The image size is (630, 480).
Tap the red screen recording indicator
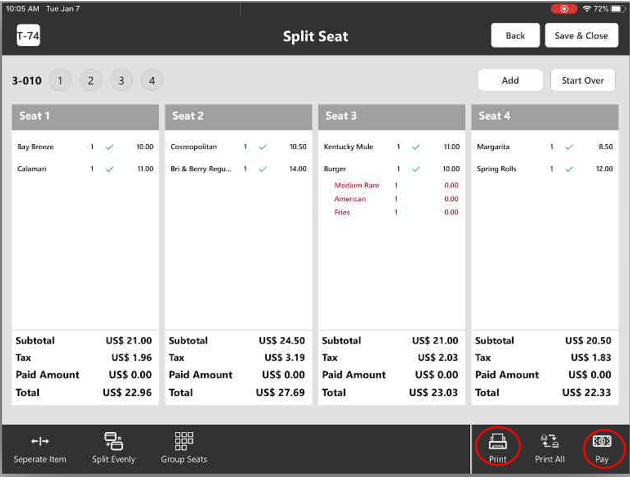(x=564, y=9)
